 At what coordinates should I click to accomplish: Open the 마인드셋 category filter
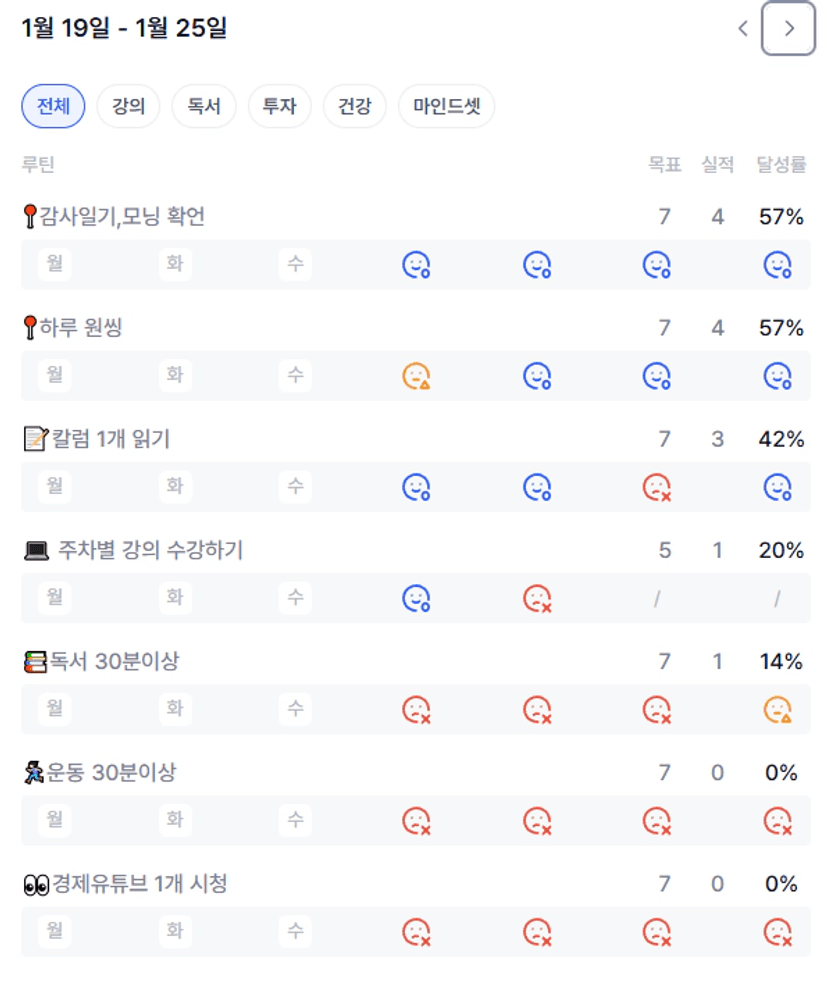[x=446, y=107]
